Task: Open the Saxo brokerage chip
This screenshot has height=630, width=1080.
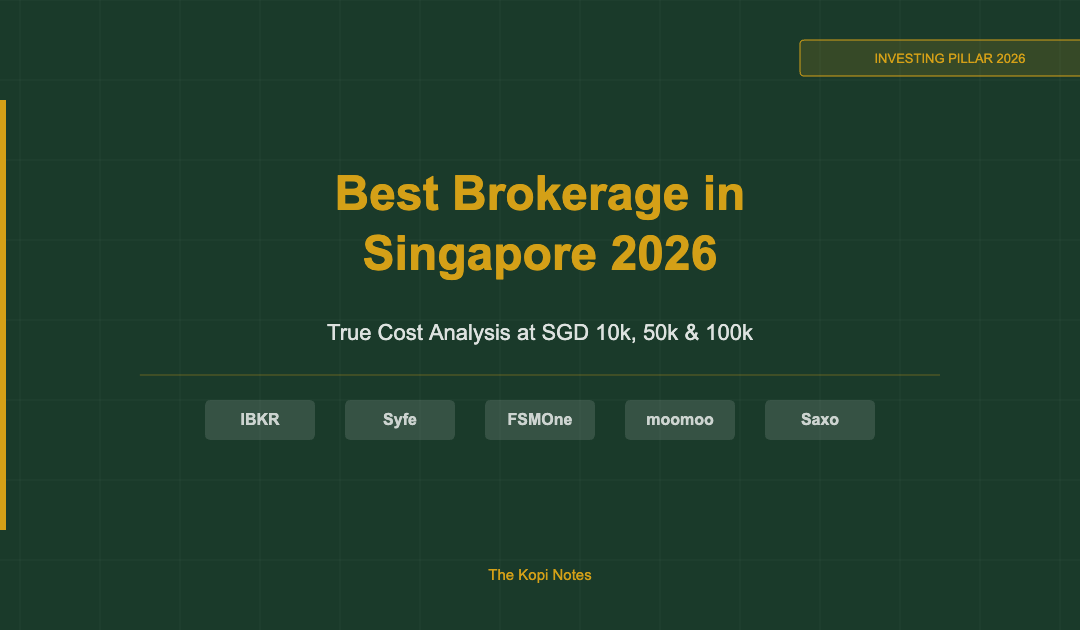Action: (820, 419)
